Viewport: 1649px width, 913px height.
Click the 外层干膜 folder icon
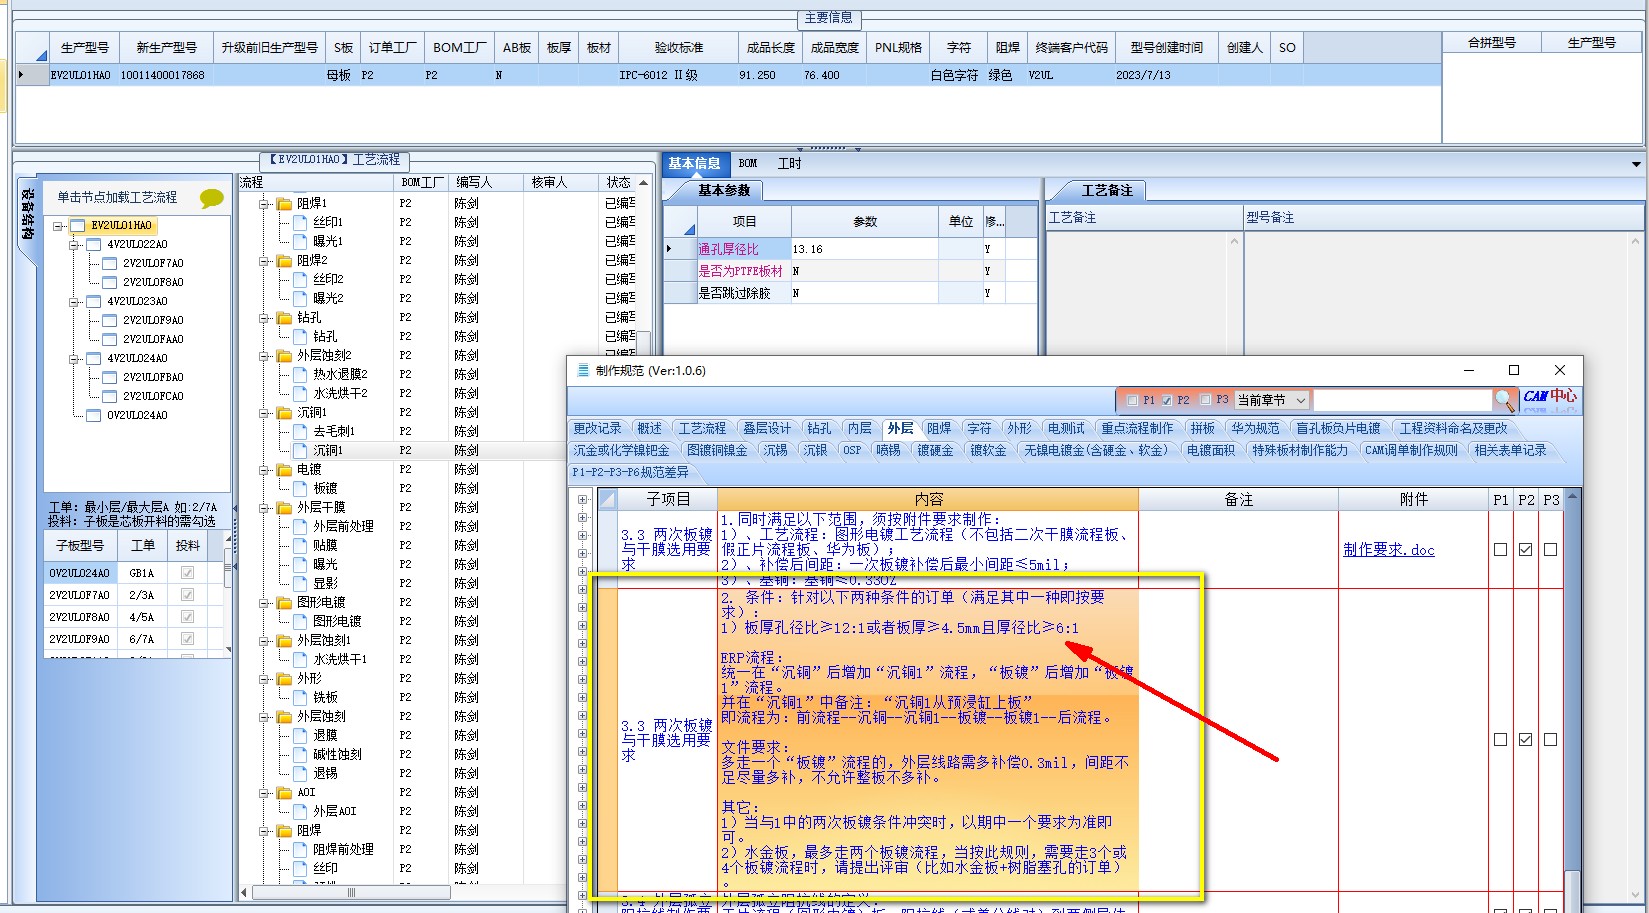[x=284, y=507]
